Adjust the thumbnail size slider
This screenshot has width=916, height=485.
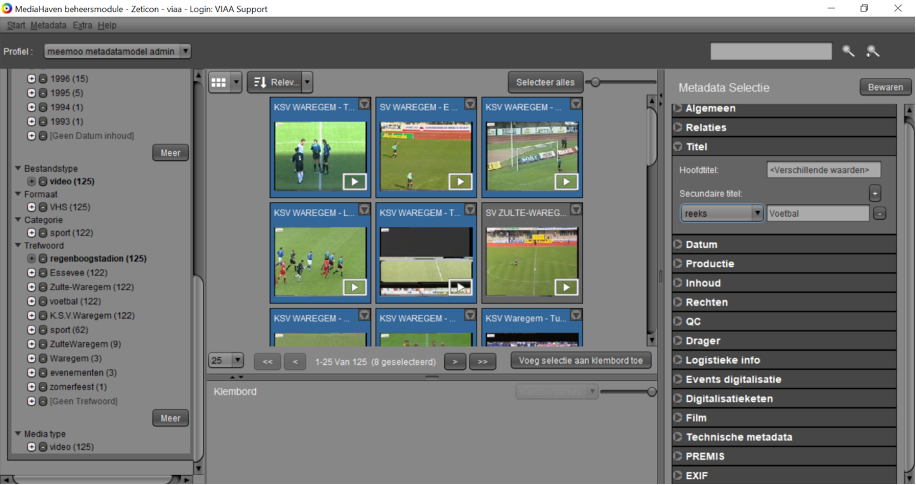[595, 82]
